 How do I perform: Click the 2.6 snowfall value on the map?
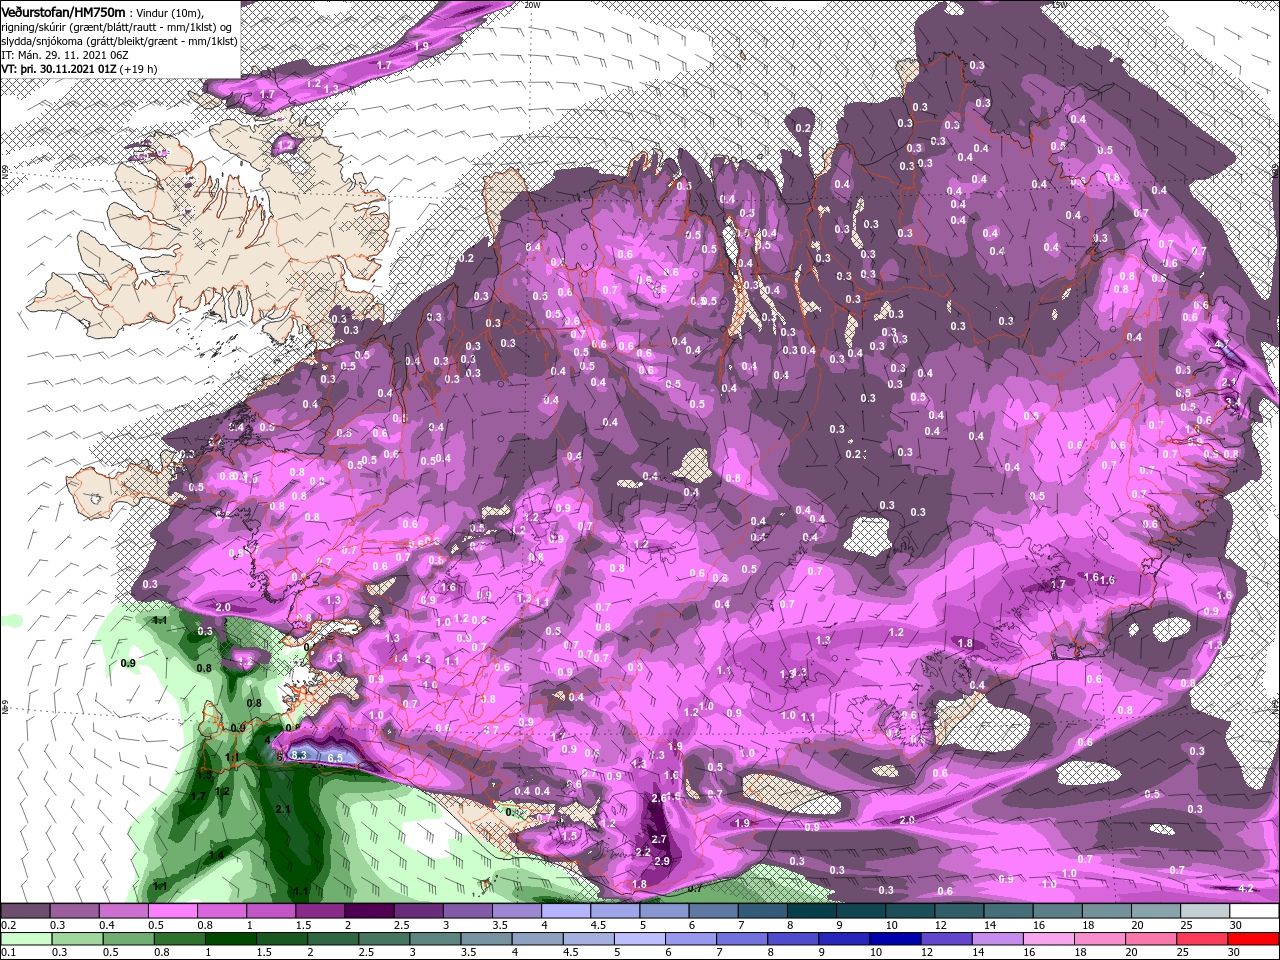coord(659,798)
